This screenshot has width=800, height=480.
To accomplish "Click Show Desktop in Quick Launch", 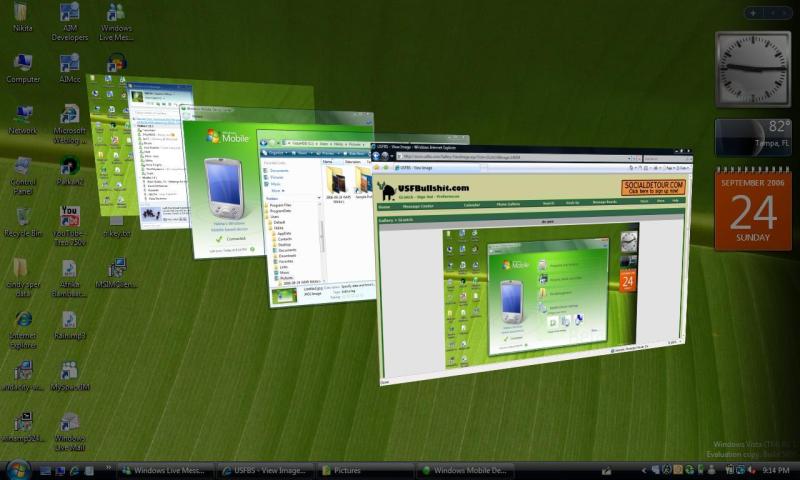I will 45,471.
